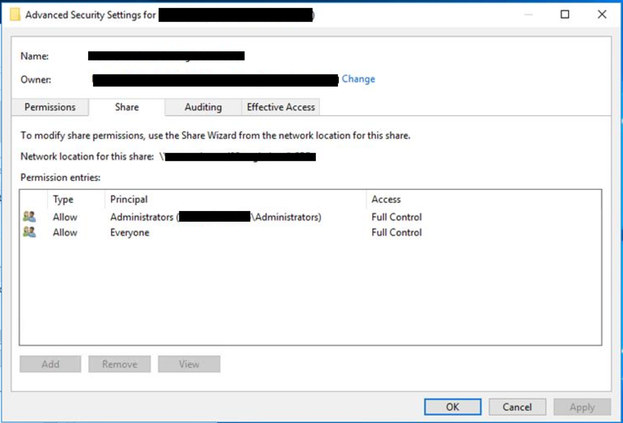This screenshot has width=623, height=423.
Task: Select the Everyone permission entry name
Action: 130,233
